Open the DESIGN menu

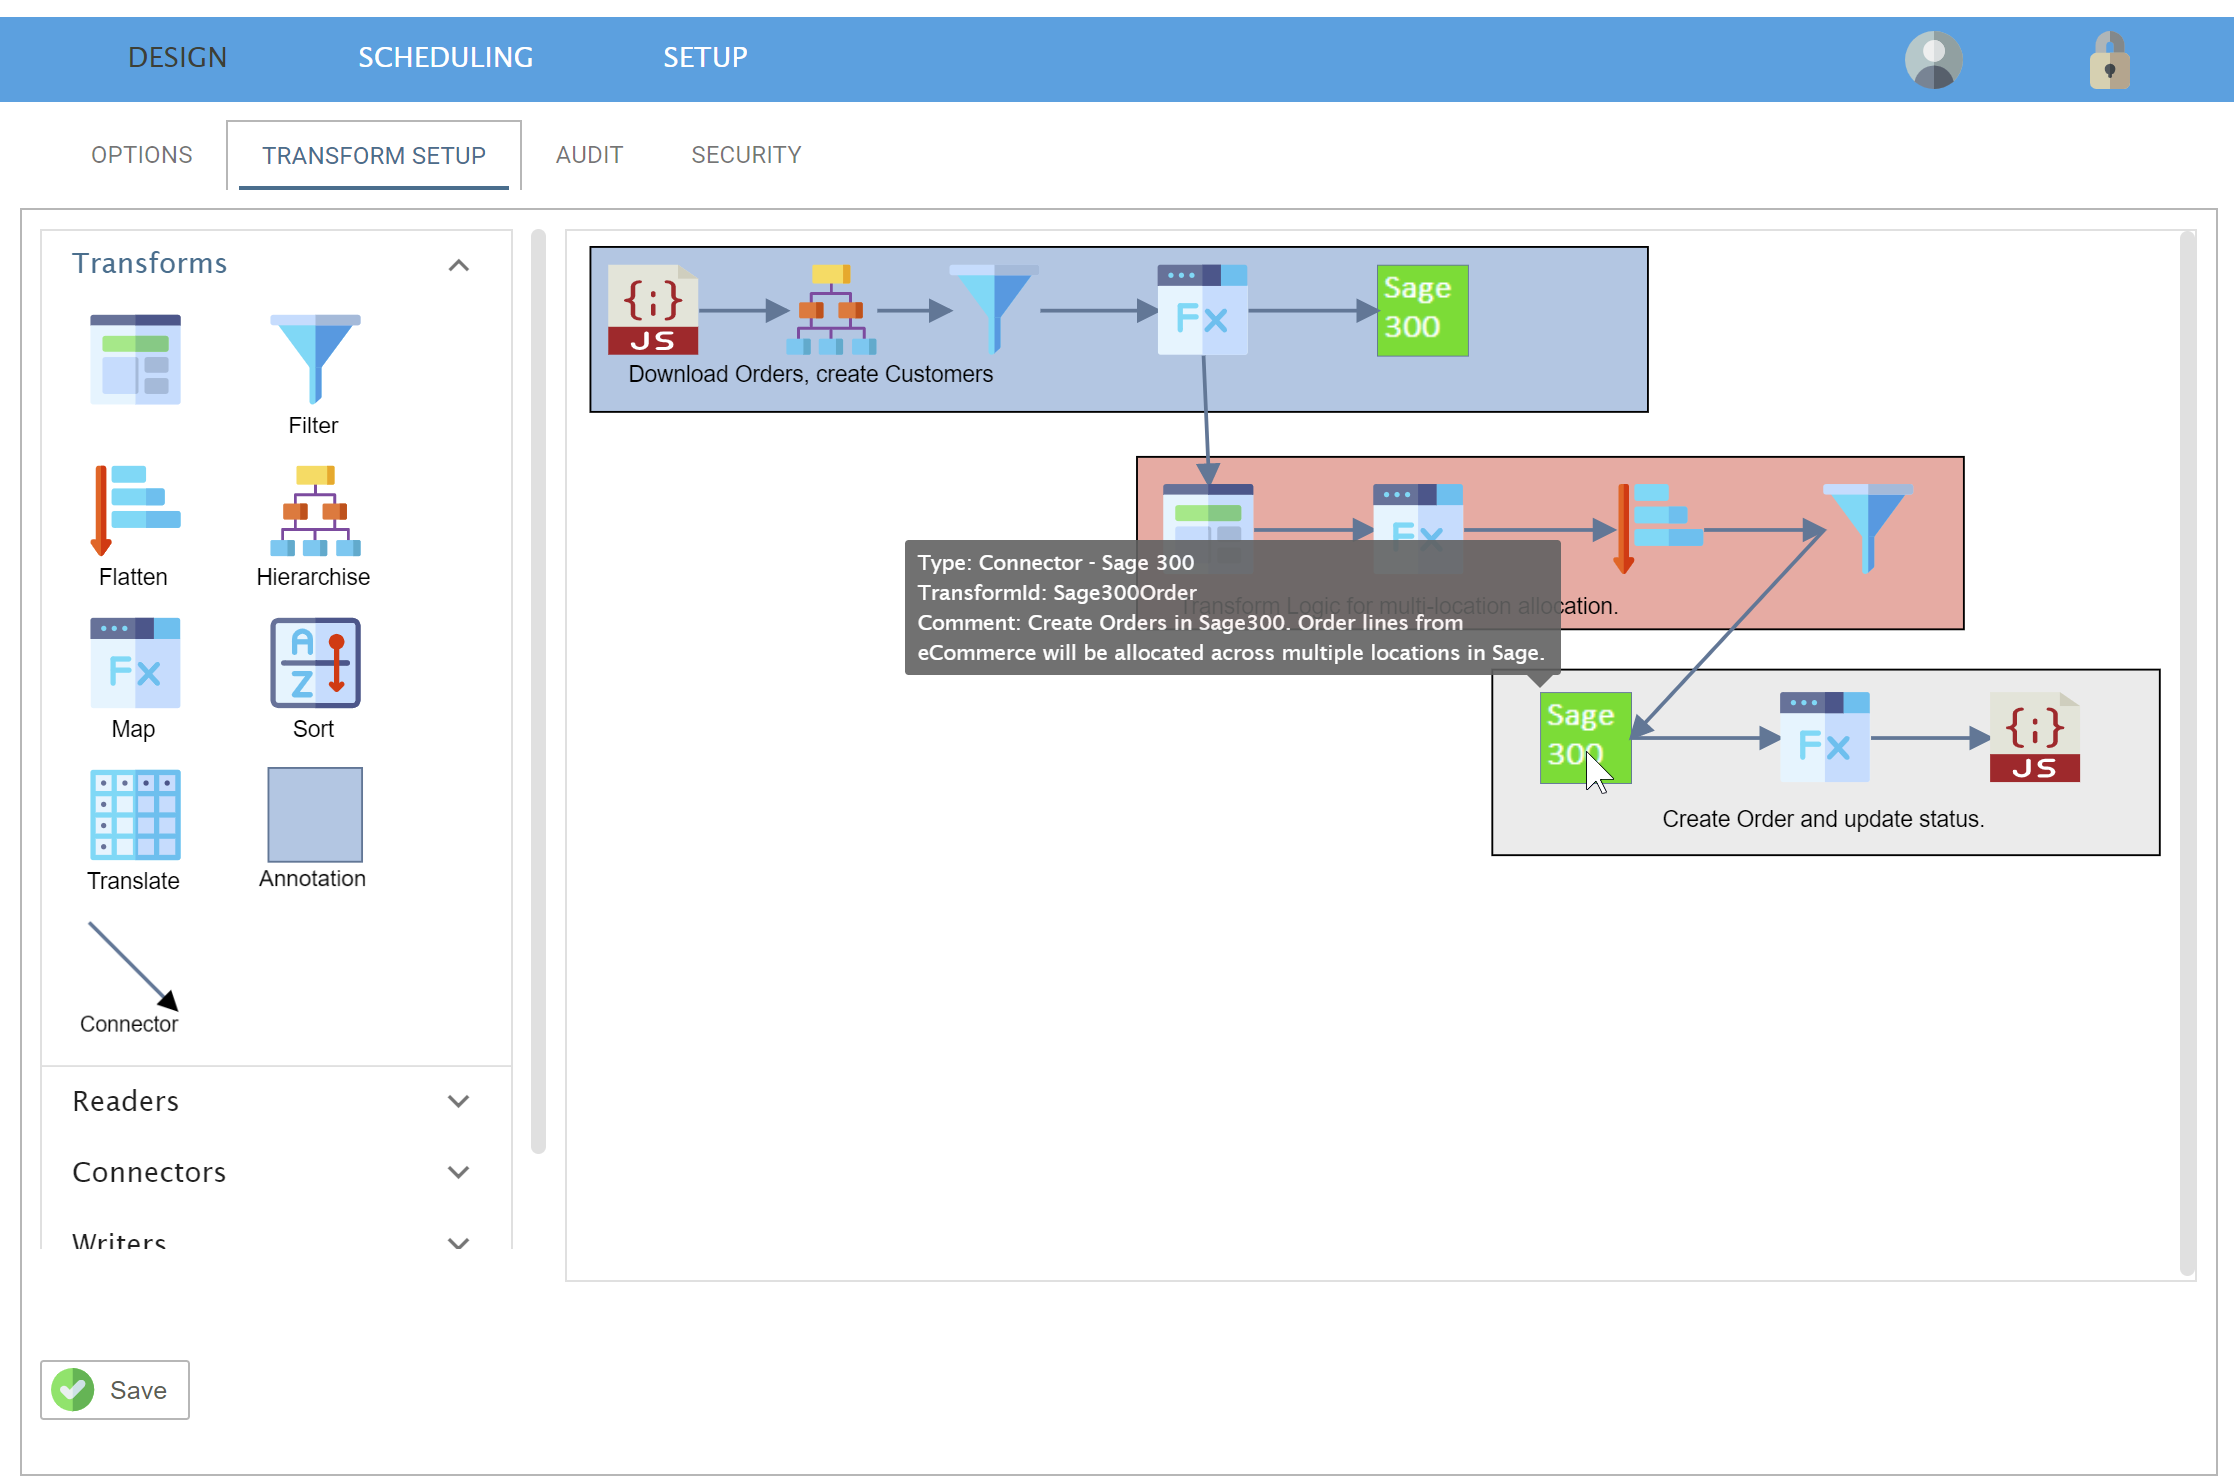178,57
